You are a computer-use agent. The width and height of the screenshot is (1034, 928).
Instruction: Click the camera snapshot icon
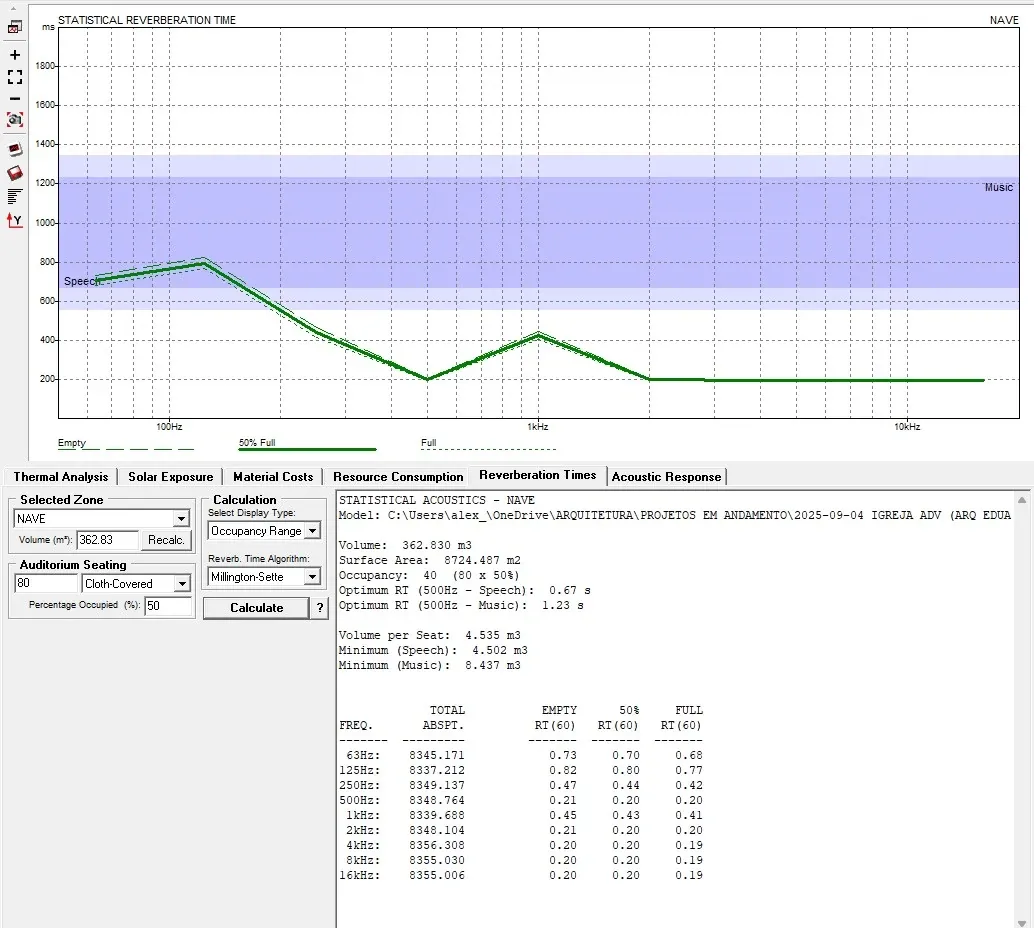pos(15,119)
